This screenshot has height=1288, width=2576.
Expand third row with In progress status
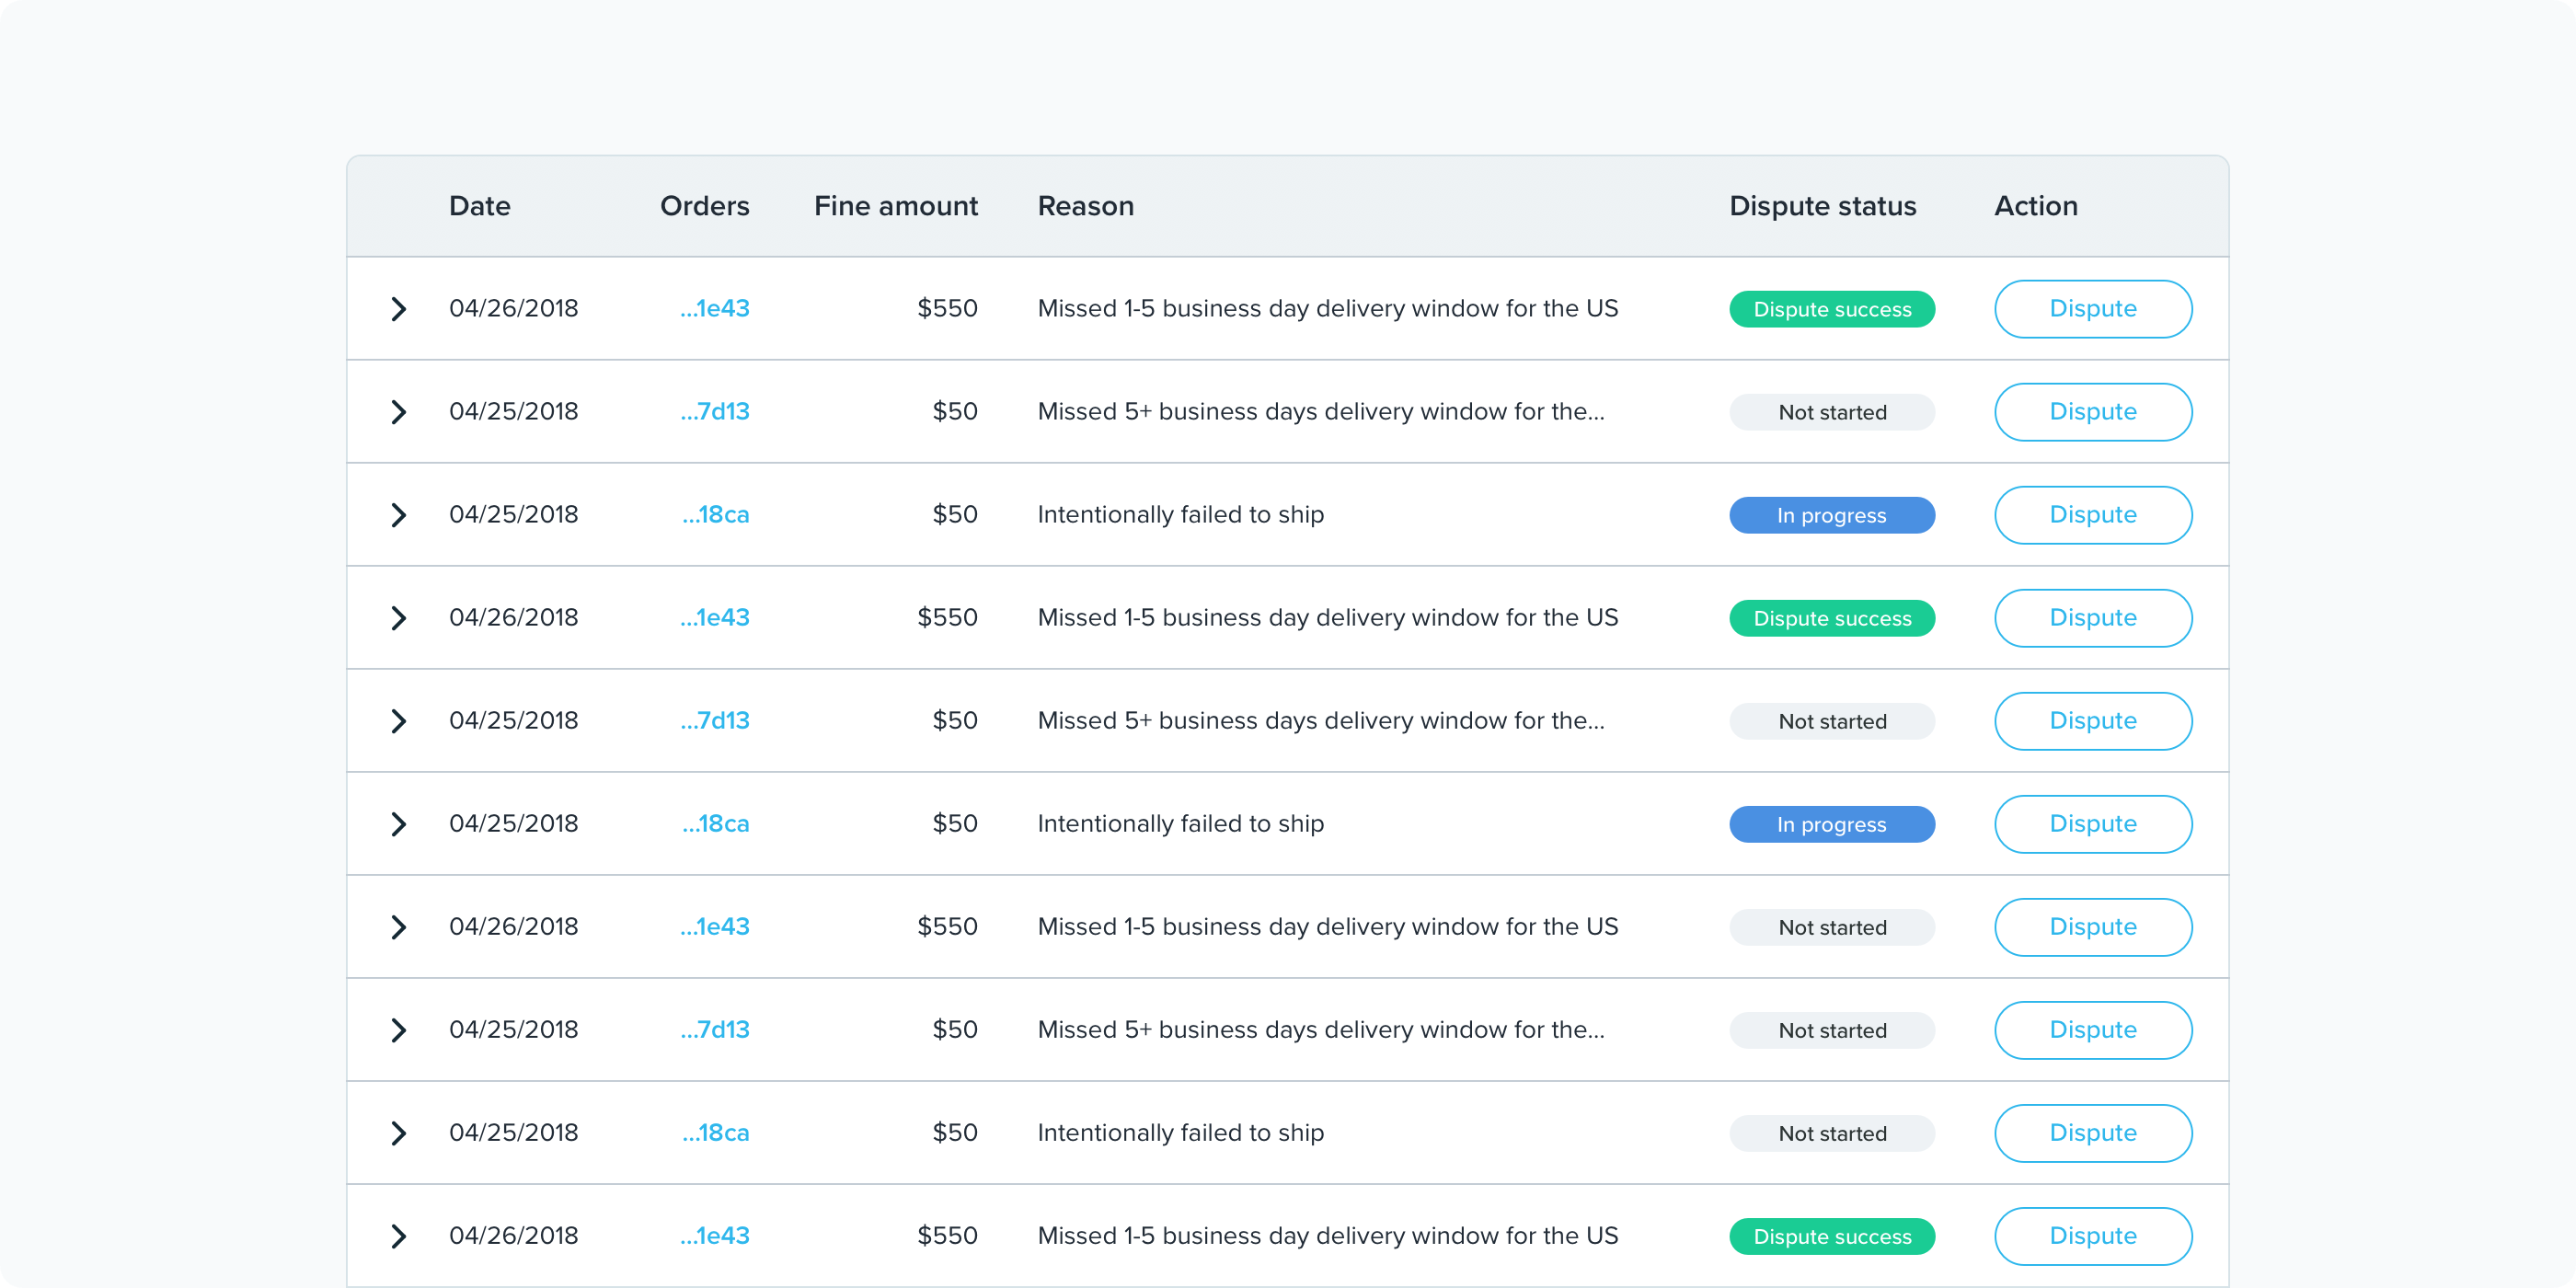click(398, 515)
